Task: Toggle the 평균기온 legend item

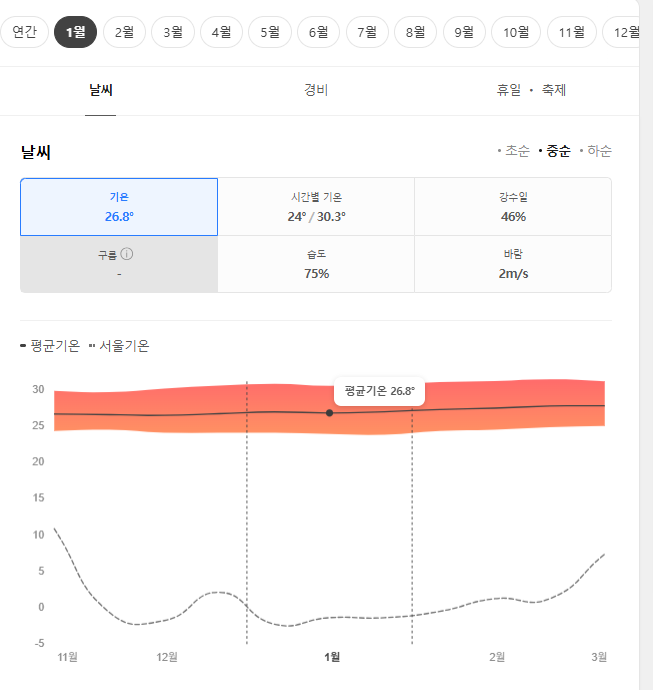Action: [x=50, y=346]
